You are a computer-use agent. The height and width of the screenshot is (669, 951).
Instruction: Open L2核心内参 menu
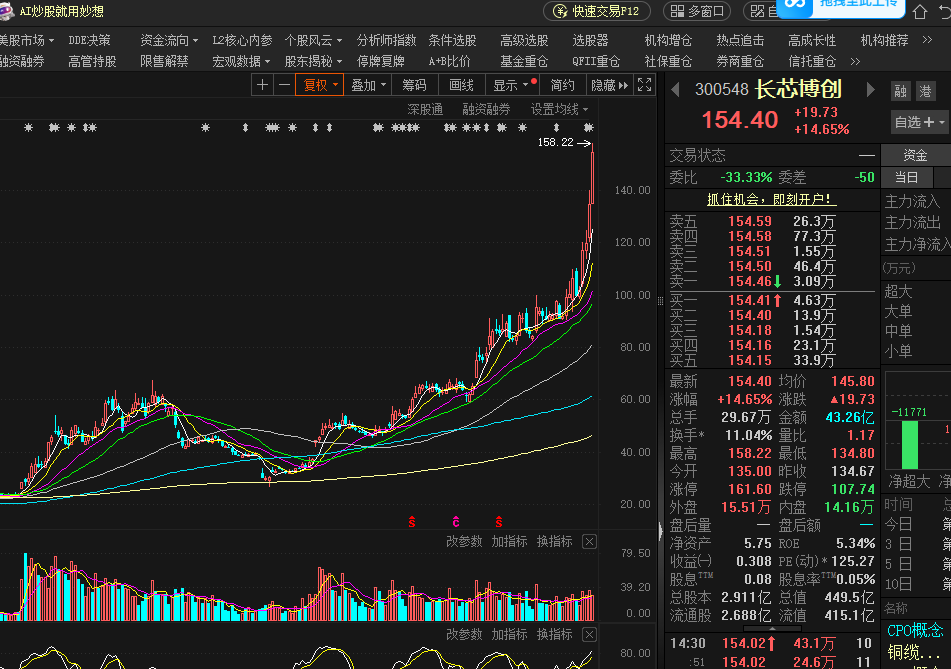coord(242,40)
